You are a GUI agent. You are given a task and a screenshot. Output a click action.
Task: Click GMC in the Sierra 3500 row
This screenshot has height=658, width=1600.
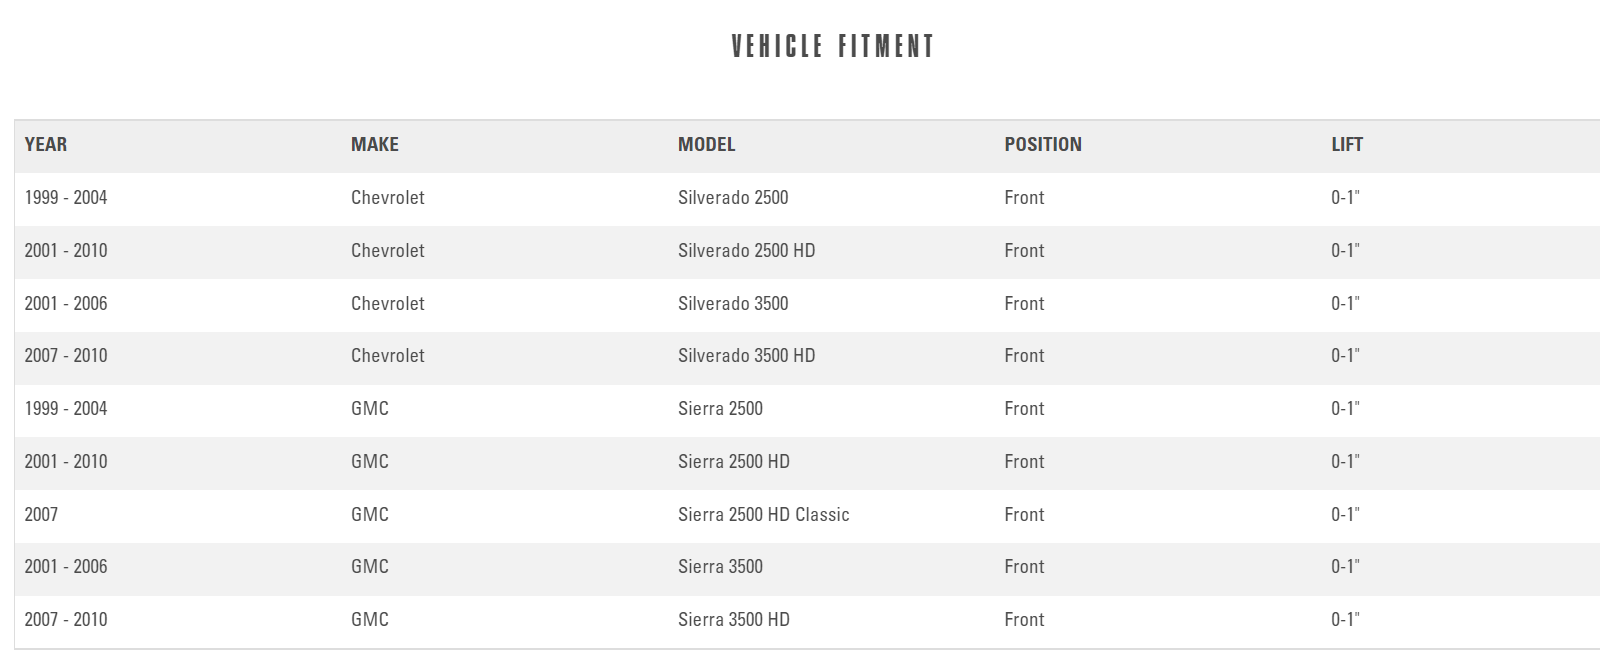click(370, 567)
